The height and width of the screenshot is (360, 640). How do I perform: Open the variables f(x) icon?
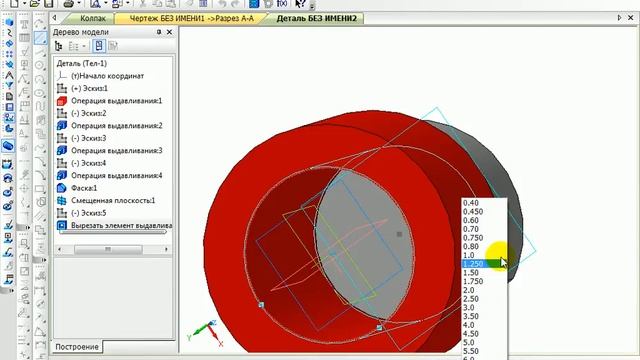[282, 4]
